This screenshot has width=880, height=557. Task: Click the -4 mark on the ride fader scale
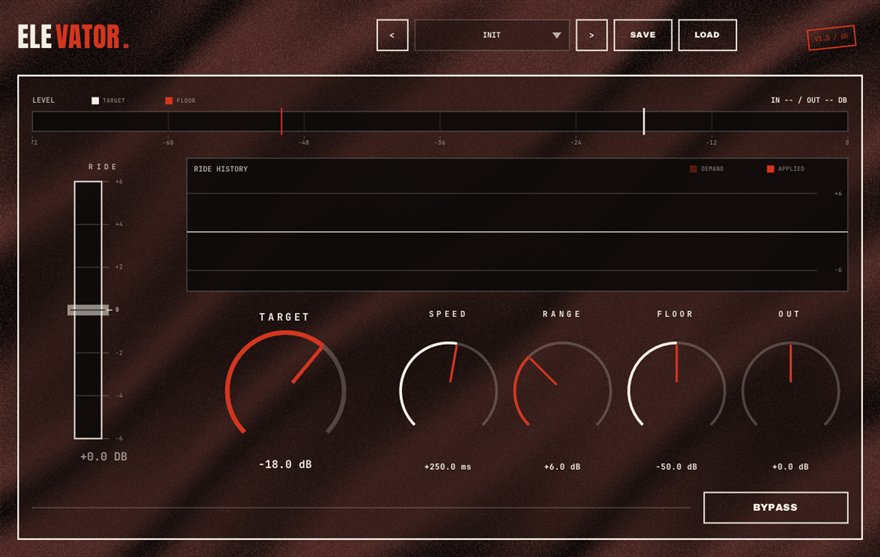click(x=119, y=396)
